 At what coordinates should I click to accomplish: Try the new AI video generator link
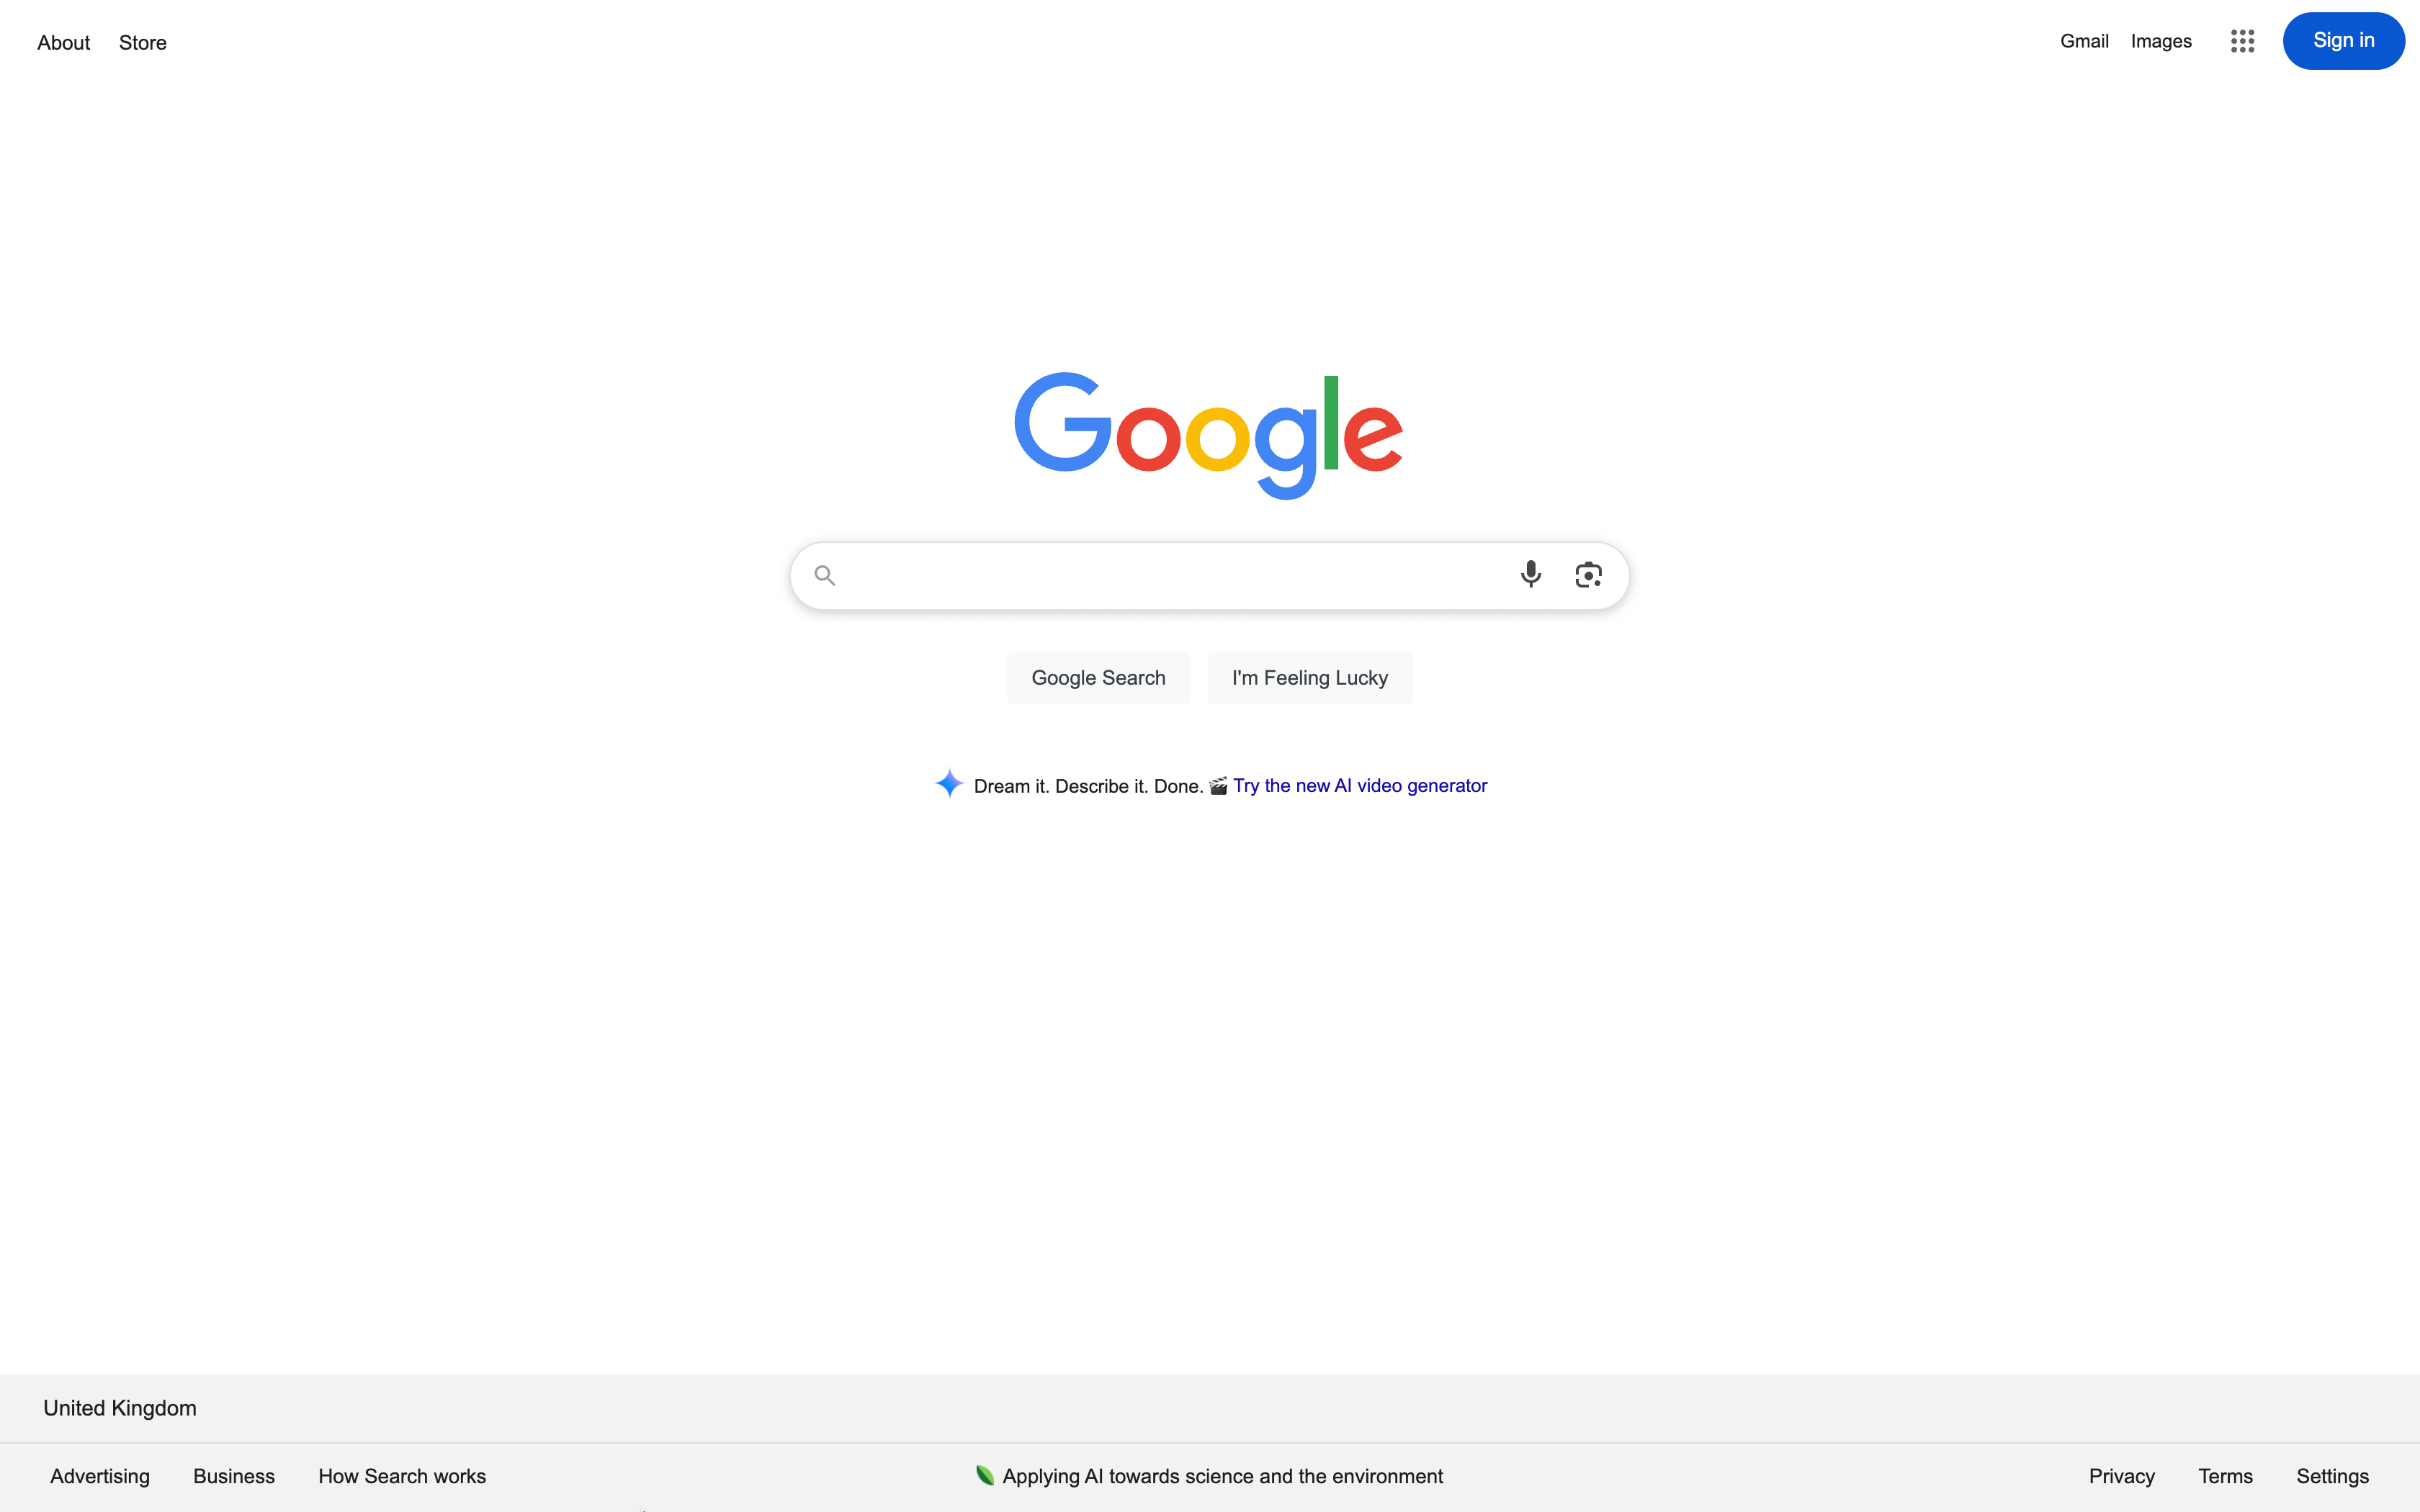[1360, 786]
